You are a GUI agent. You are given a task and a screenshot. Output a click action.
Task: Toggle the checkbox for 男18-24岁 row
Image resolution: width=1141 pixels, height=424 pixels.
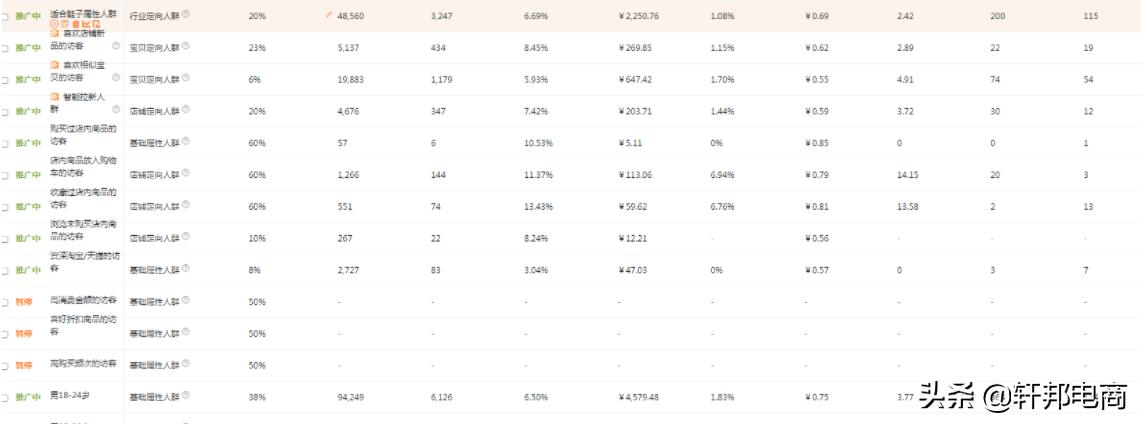pyautogui.click(x=4, y=398)
